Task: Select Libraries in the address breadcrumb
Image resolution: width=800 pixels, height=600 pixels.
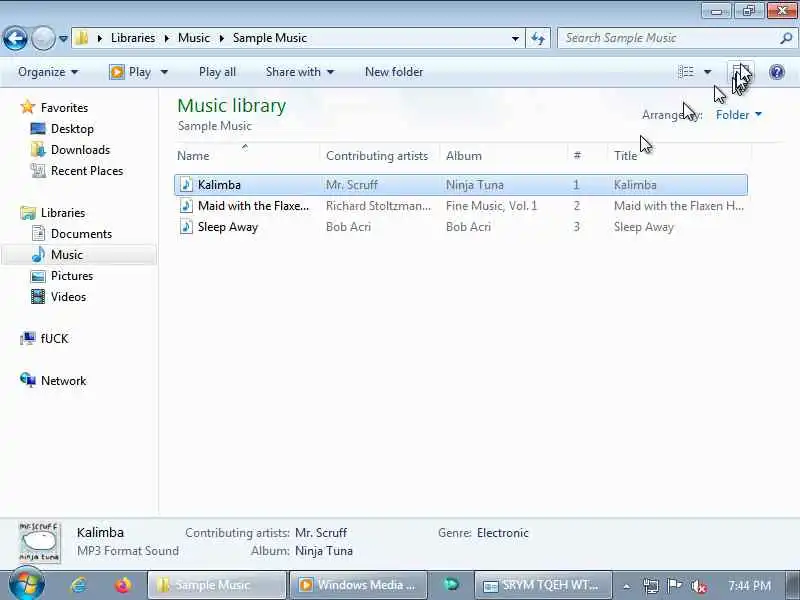Action: (133, 38)
